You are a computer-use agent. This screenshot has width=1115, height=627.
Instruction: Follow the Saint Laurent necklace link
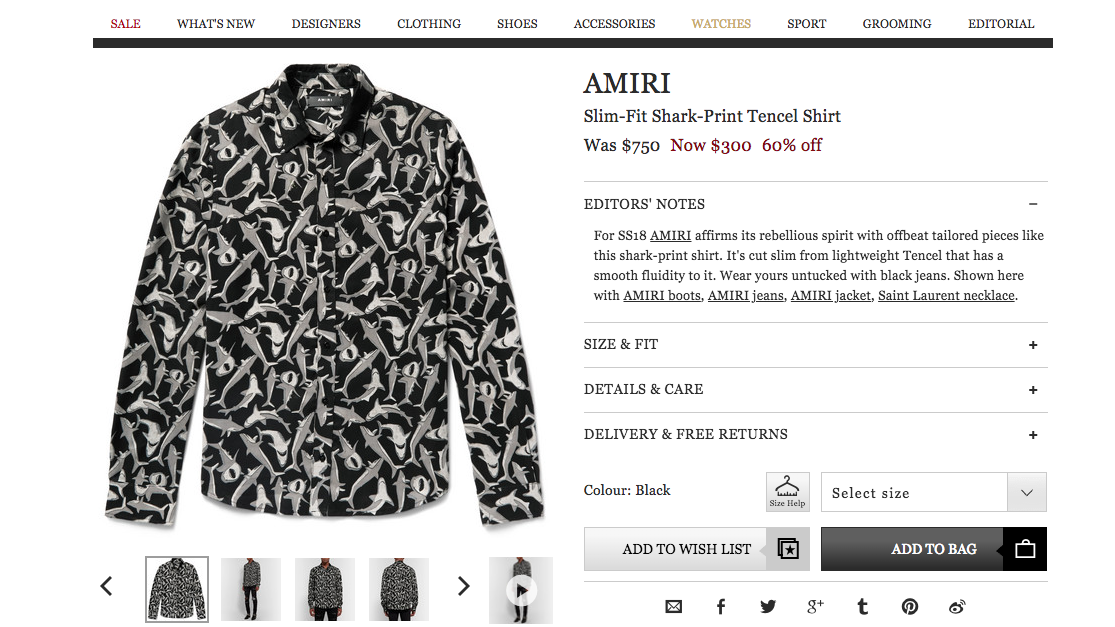click(x=946, y=295)
